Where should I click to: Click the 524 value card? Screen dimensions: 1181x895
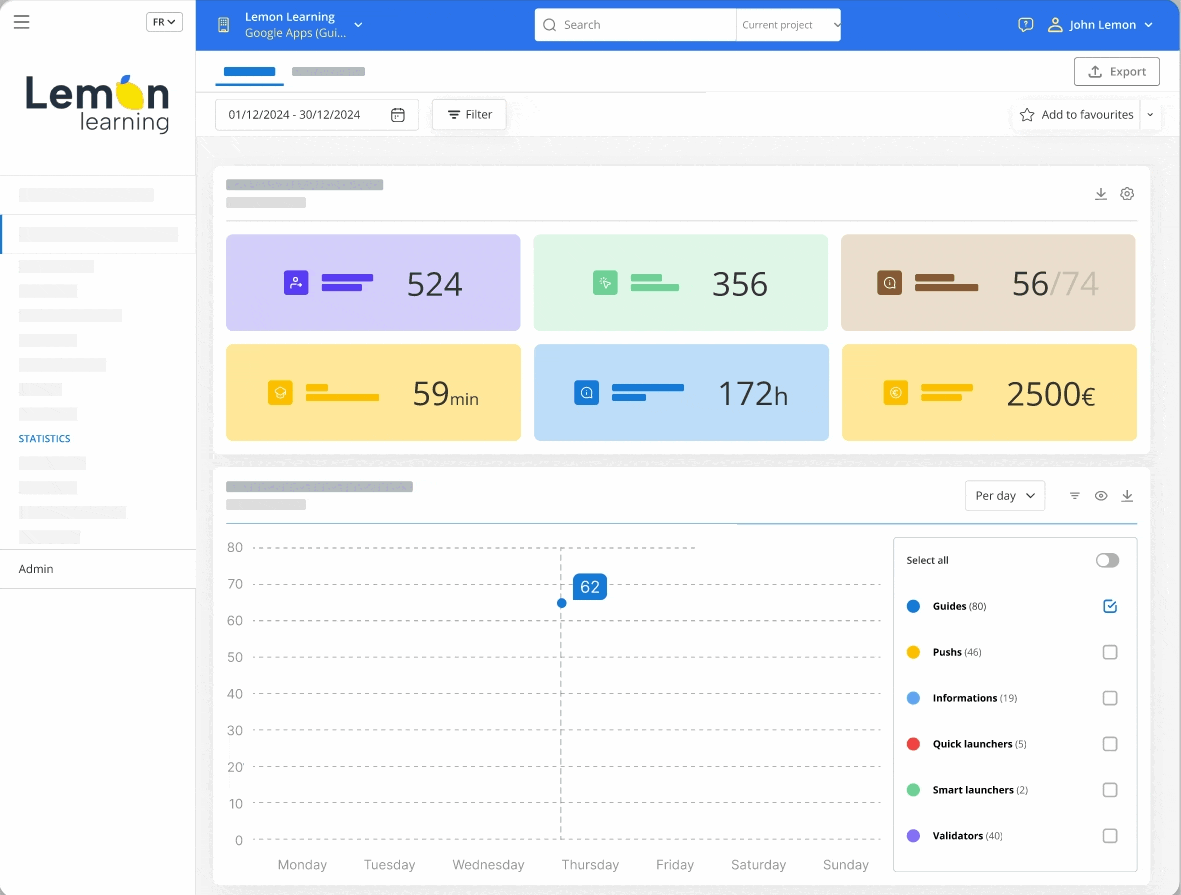[373, 283]
